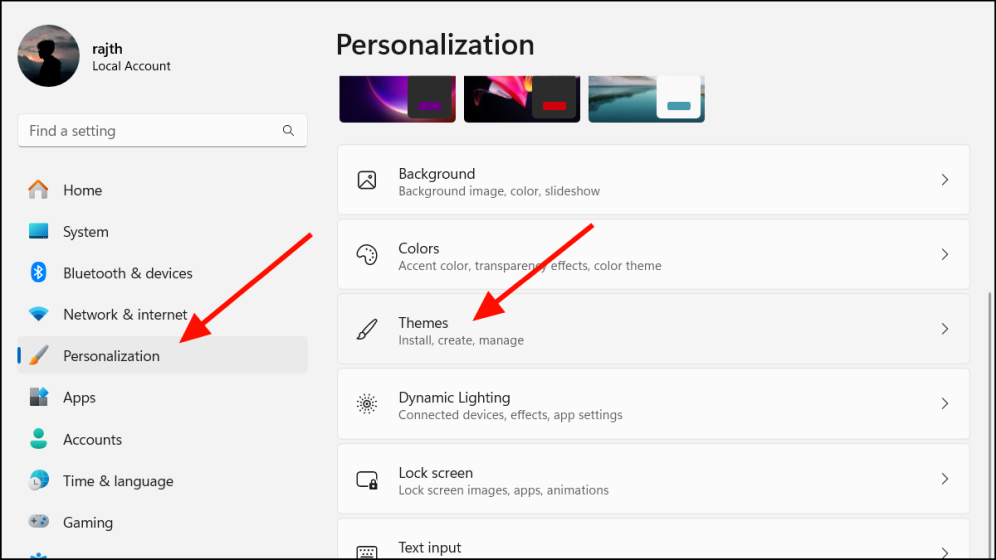
Task: Click the Local Account label
Action: 131,66
